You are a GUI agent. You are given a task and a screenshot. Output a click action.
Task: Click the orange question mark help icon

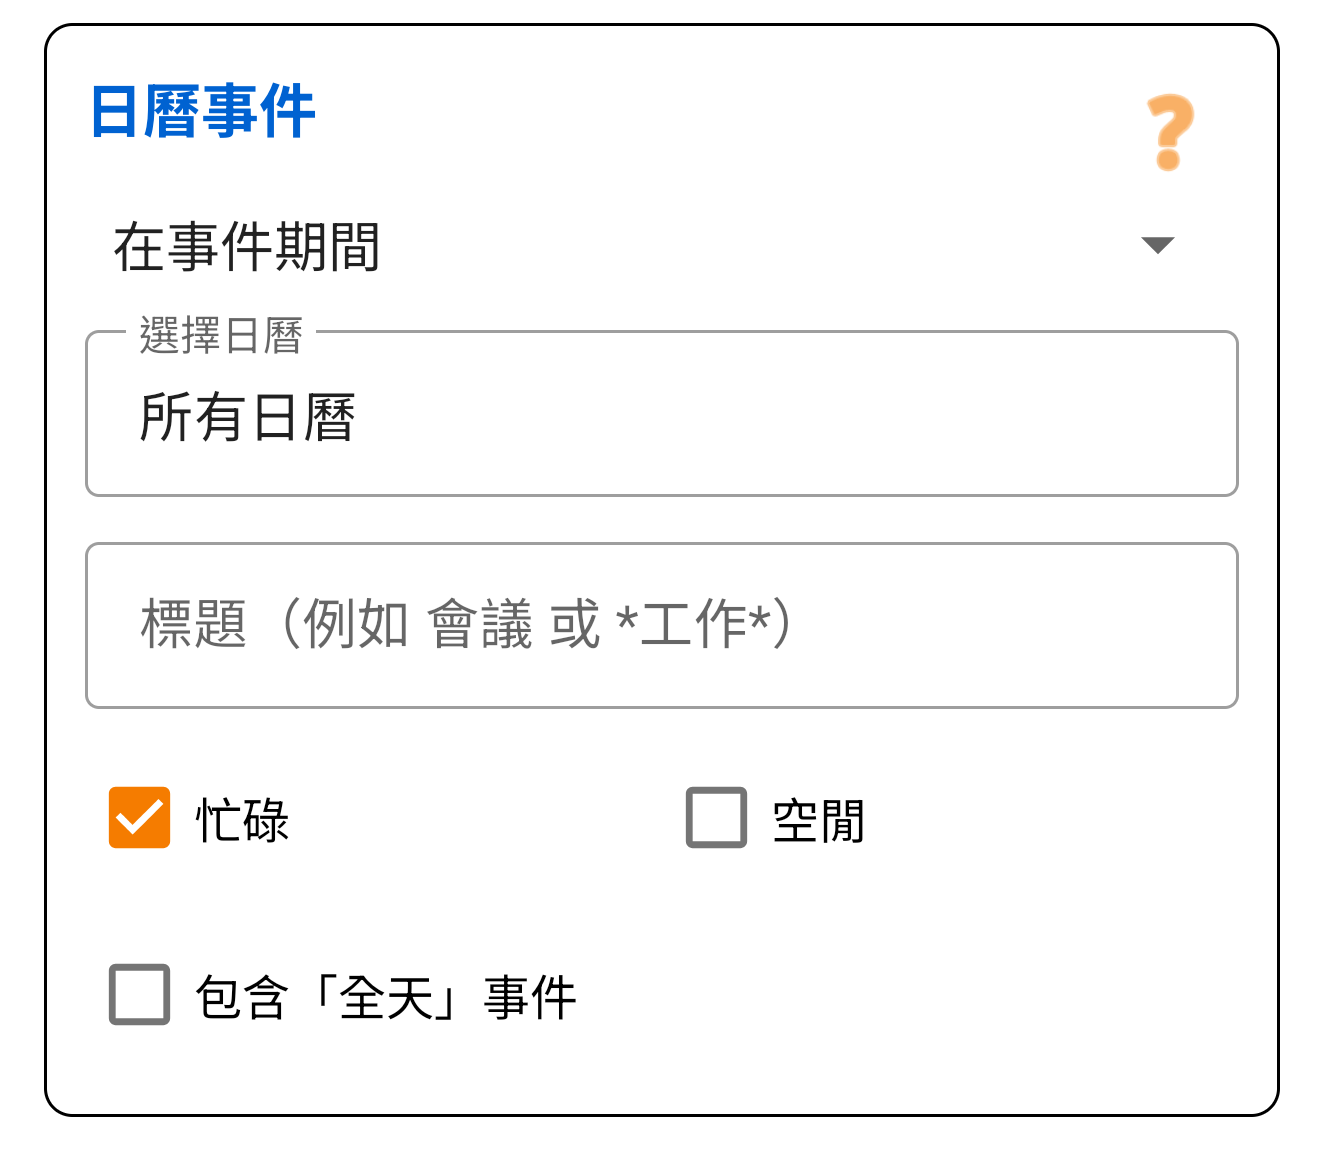(x=1168, y=130)
